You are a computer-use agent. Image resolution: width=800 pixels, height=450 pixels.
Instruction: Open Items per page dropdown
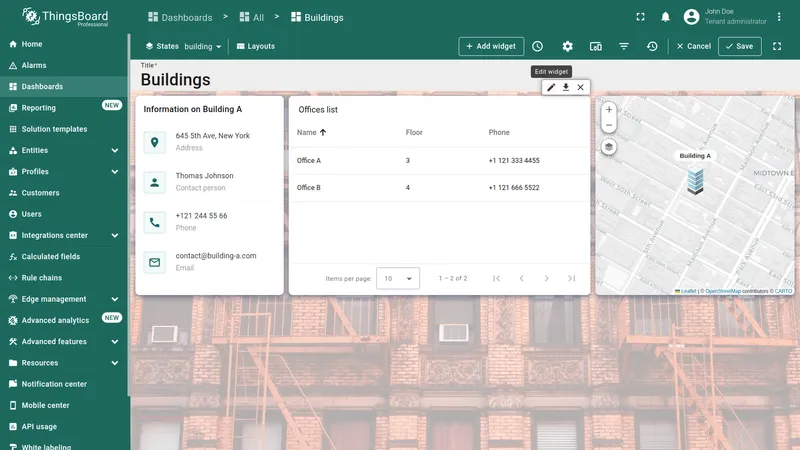[x=398, y=278]
